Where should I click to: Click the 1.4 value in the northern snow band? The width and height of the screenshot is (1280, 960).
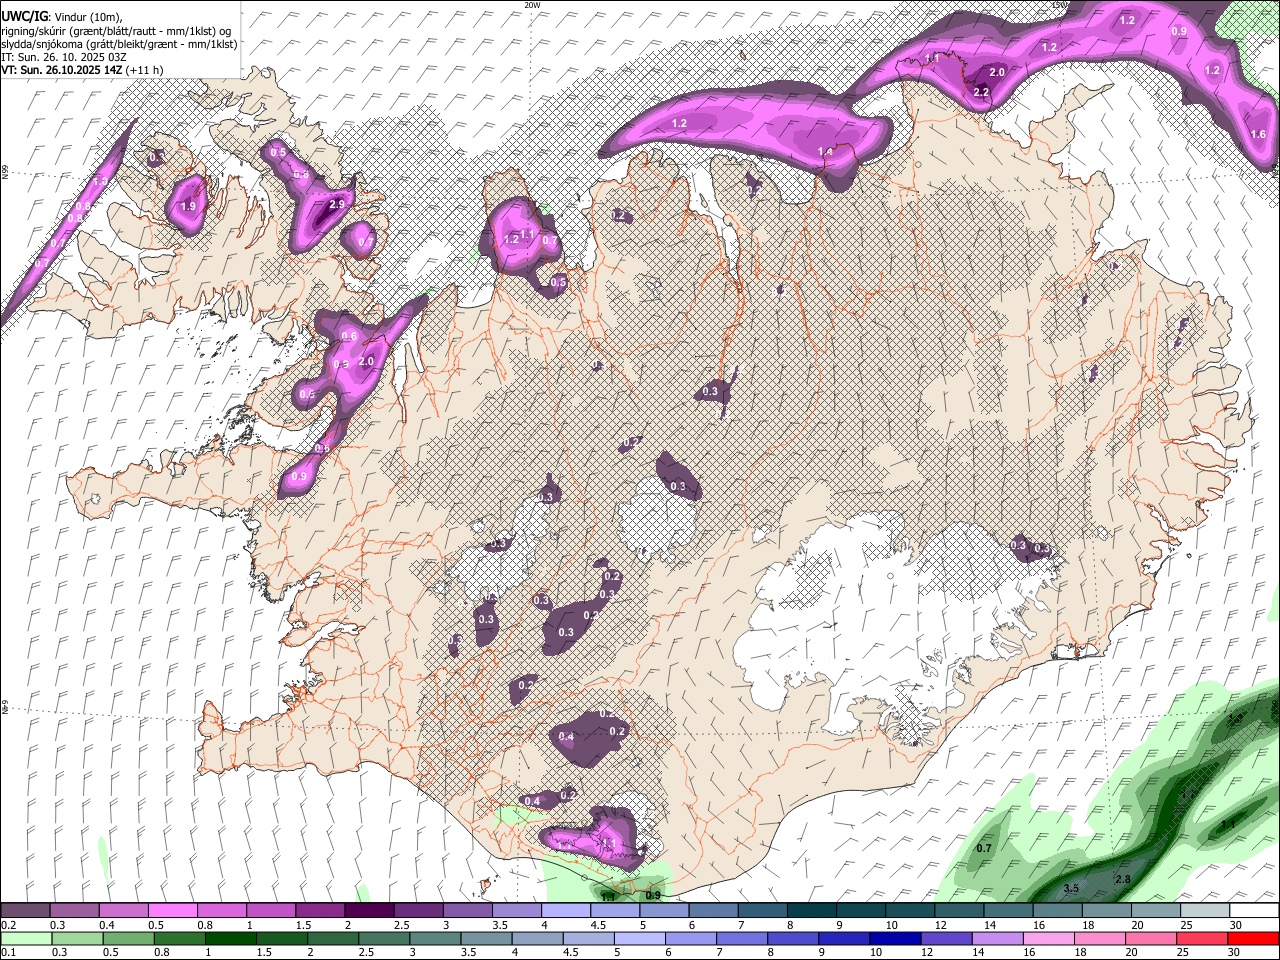tap(826, 152)
